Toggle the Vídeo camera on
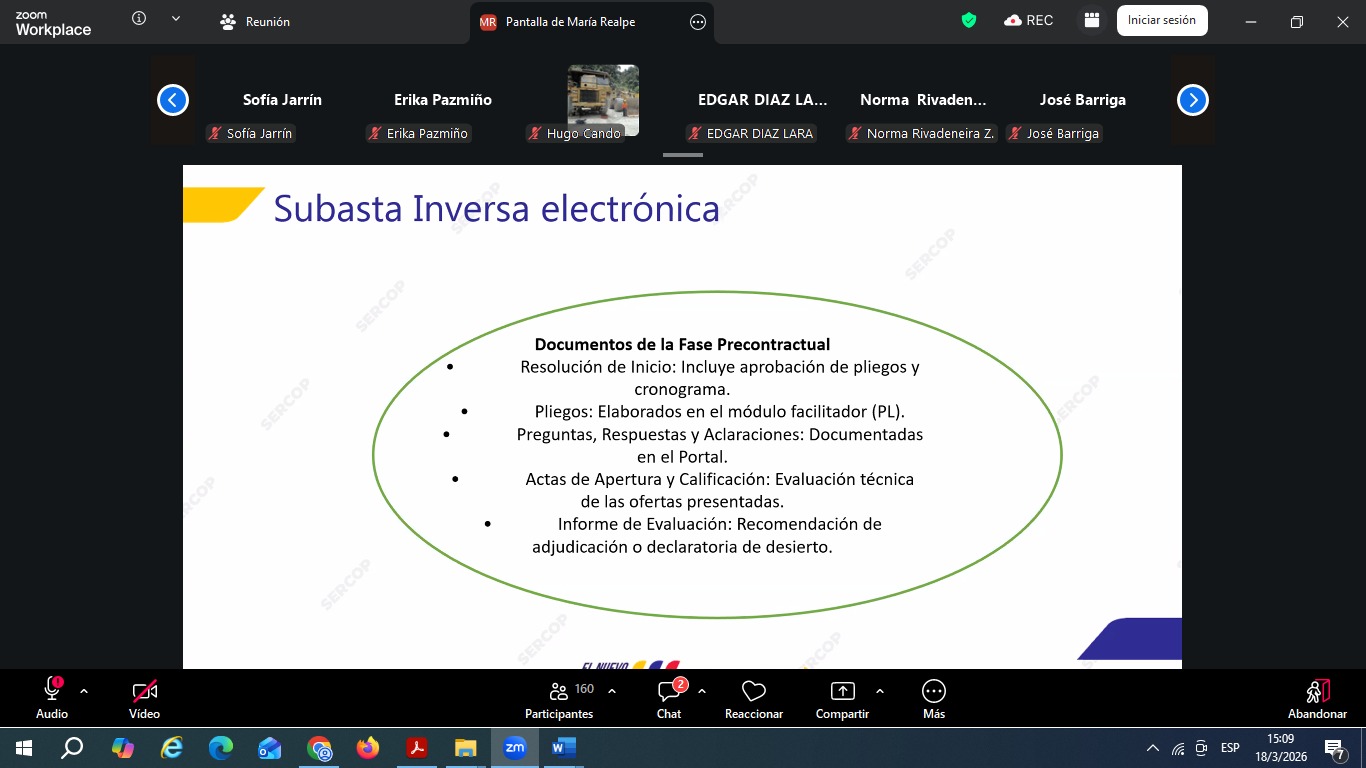 144,698
